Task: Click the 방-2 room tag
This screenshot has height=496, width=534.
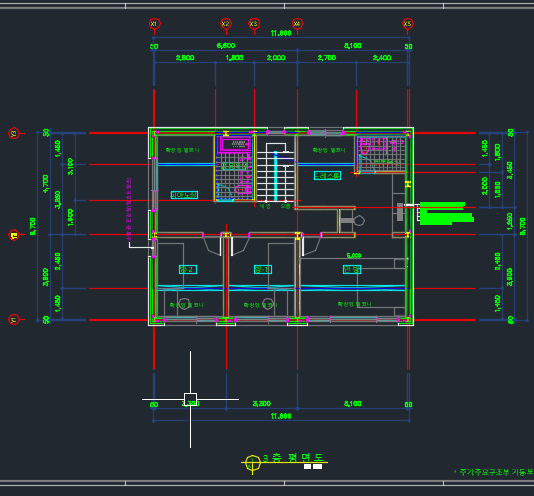Action: tap(188, 269)
